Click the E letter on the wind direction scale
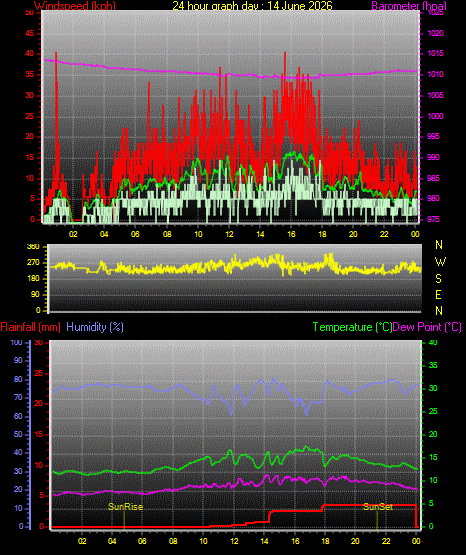466x555 pixels. click(438, 295)
